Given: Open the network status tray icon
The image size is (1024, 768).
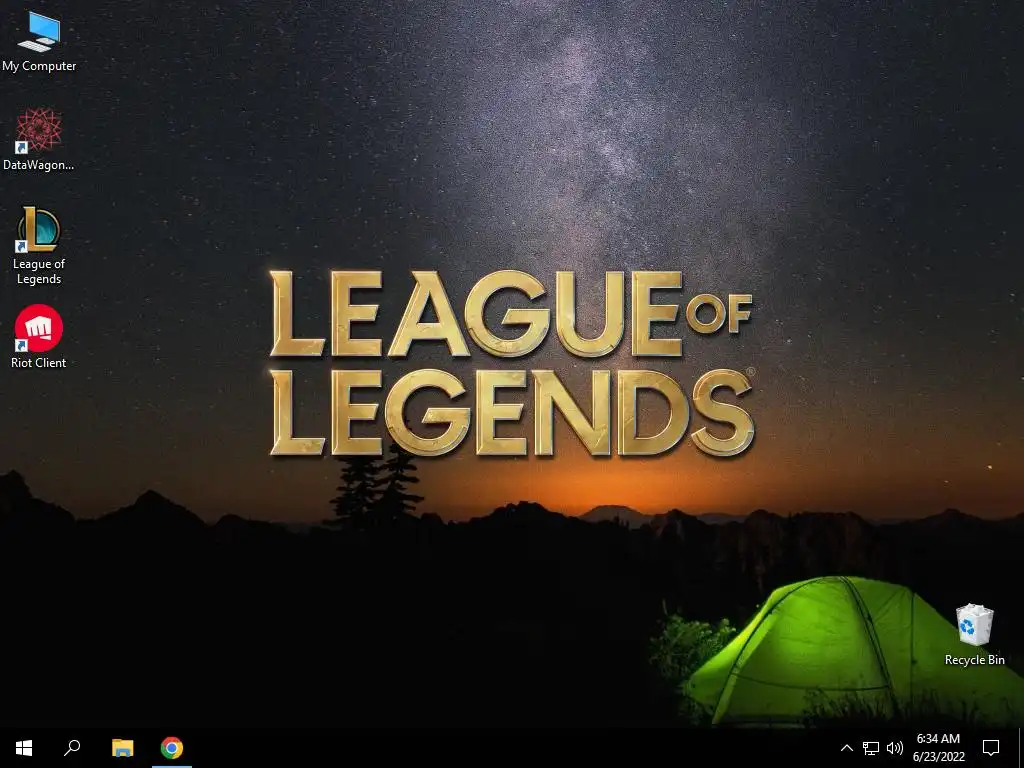Looking at the screenshot, I should 871,748.
